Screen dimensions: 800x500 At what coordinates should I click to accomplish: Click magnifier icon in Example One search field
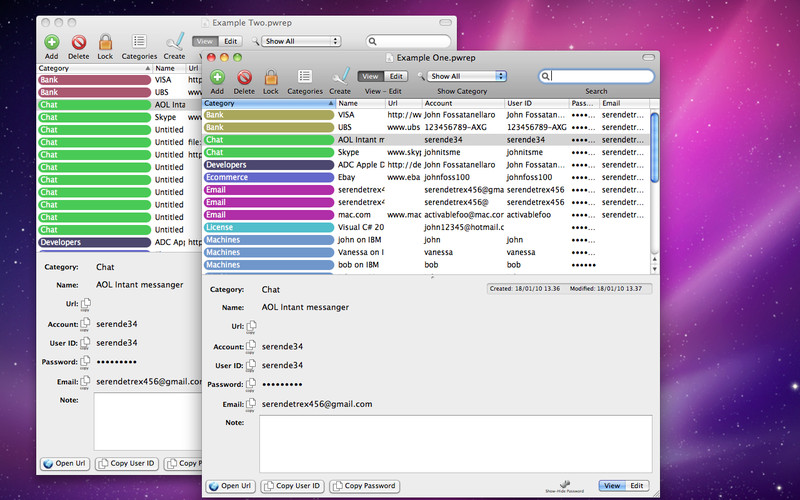point(545,77)
